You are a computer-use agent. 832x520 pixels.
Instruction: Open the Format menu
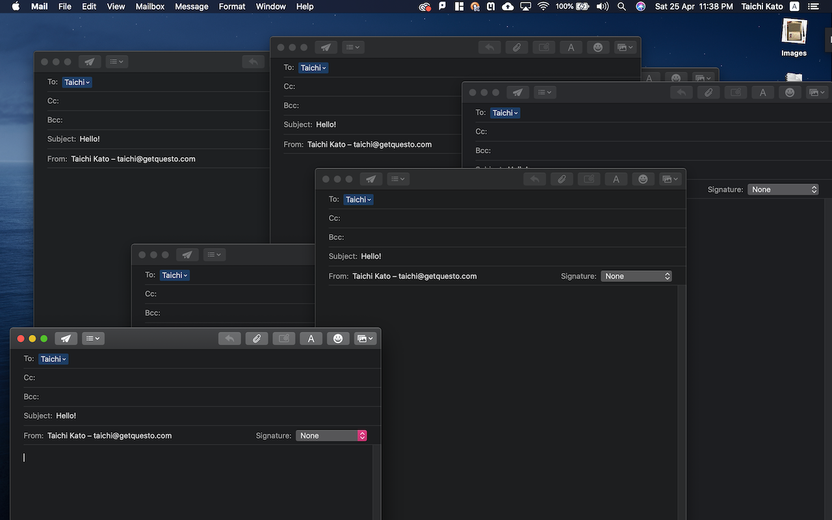click(x=232, y=6)
